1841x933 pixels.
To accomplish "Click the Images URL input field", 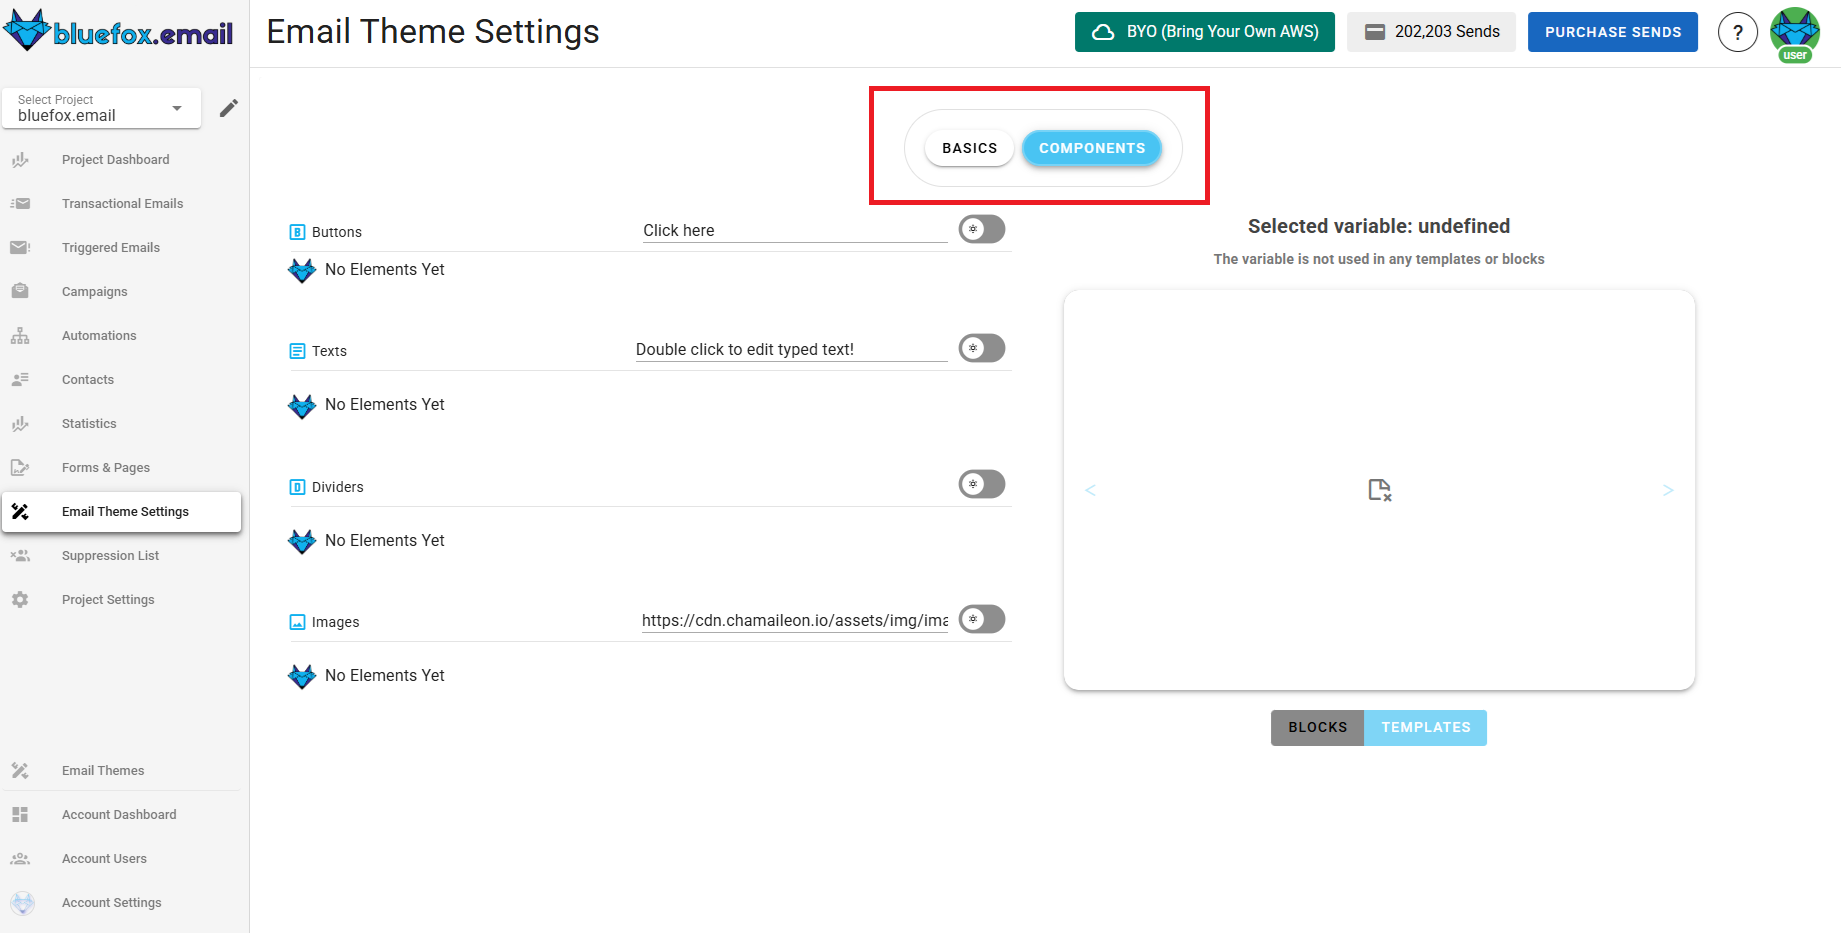I will [793, 620].
